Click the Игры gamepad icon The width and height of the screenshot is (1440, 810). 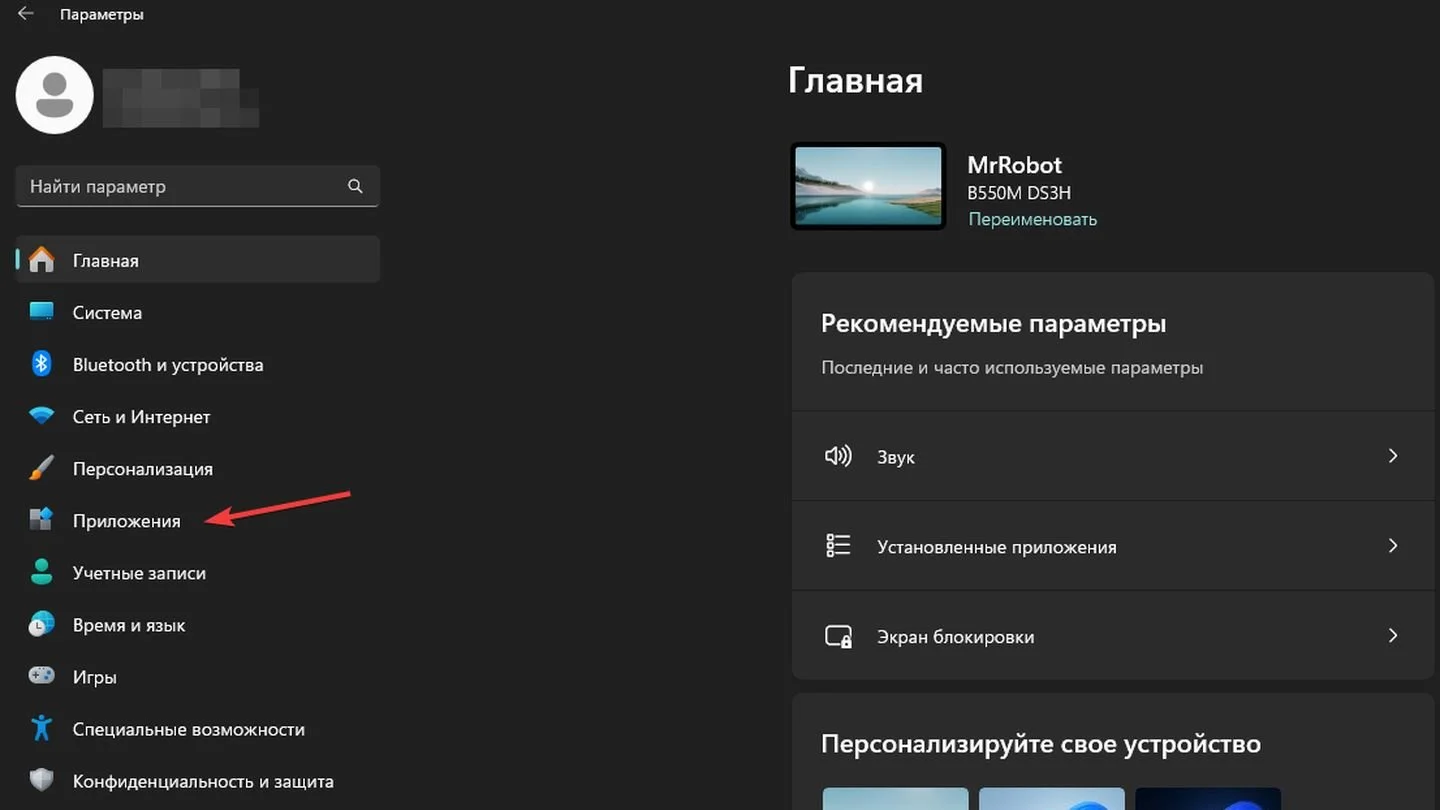pos(41,676)
